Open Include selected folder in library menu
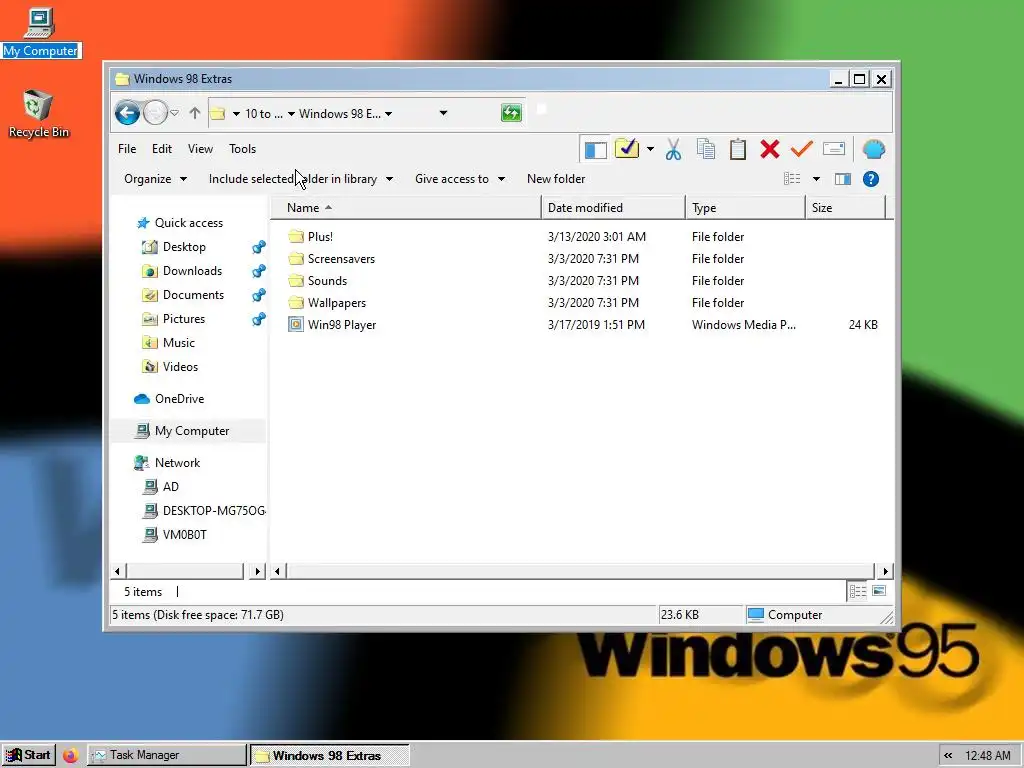Image resolution: width=1024 pixels, height=768 pixels. click(300, 179)
